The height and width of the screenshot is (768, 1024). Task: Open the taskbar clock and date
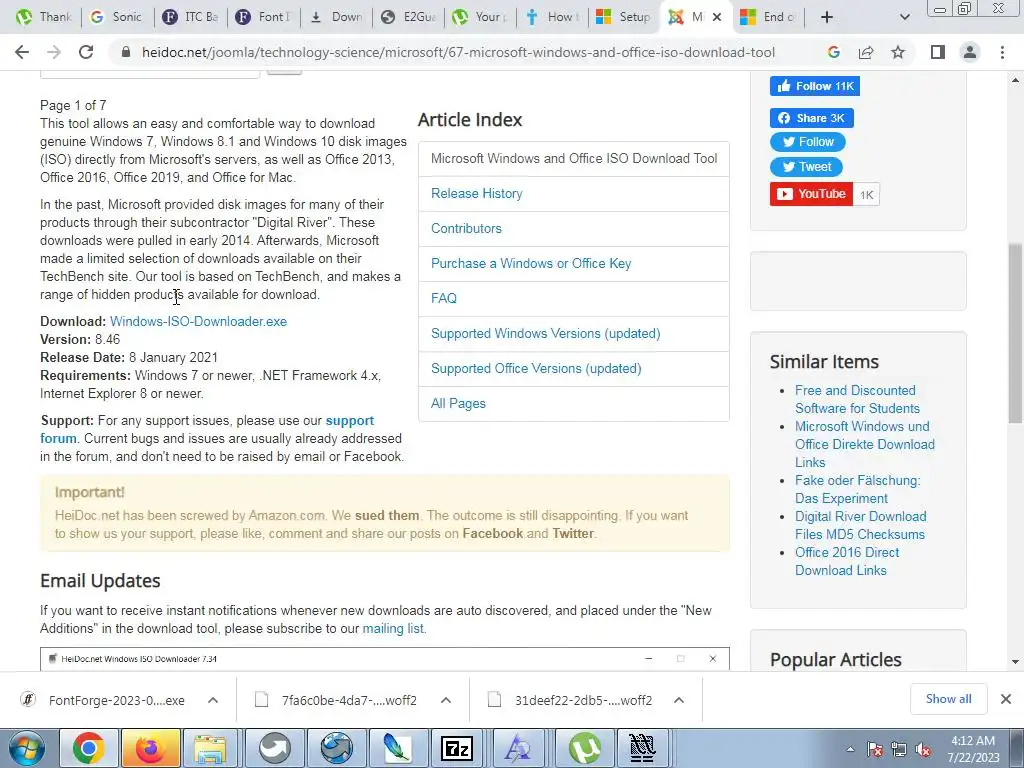tap(974, 749)
